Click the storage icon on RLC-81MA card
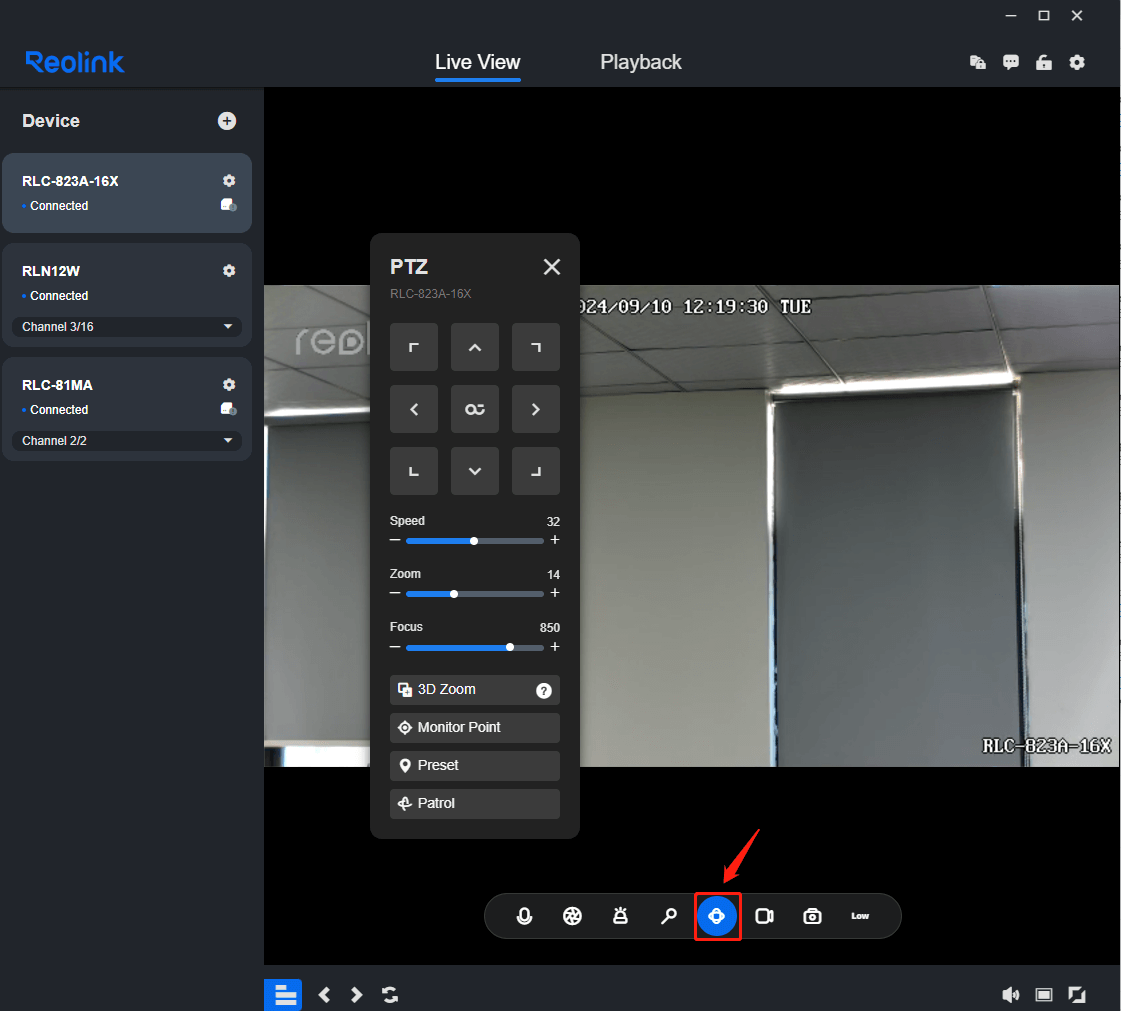 (x=229, y=409)
